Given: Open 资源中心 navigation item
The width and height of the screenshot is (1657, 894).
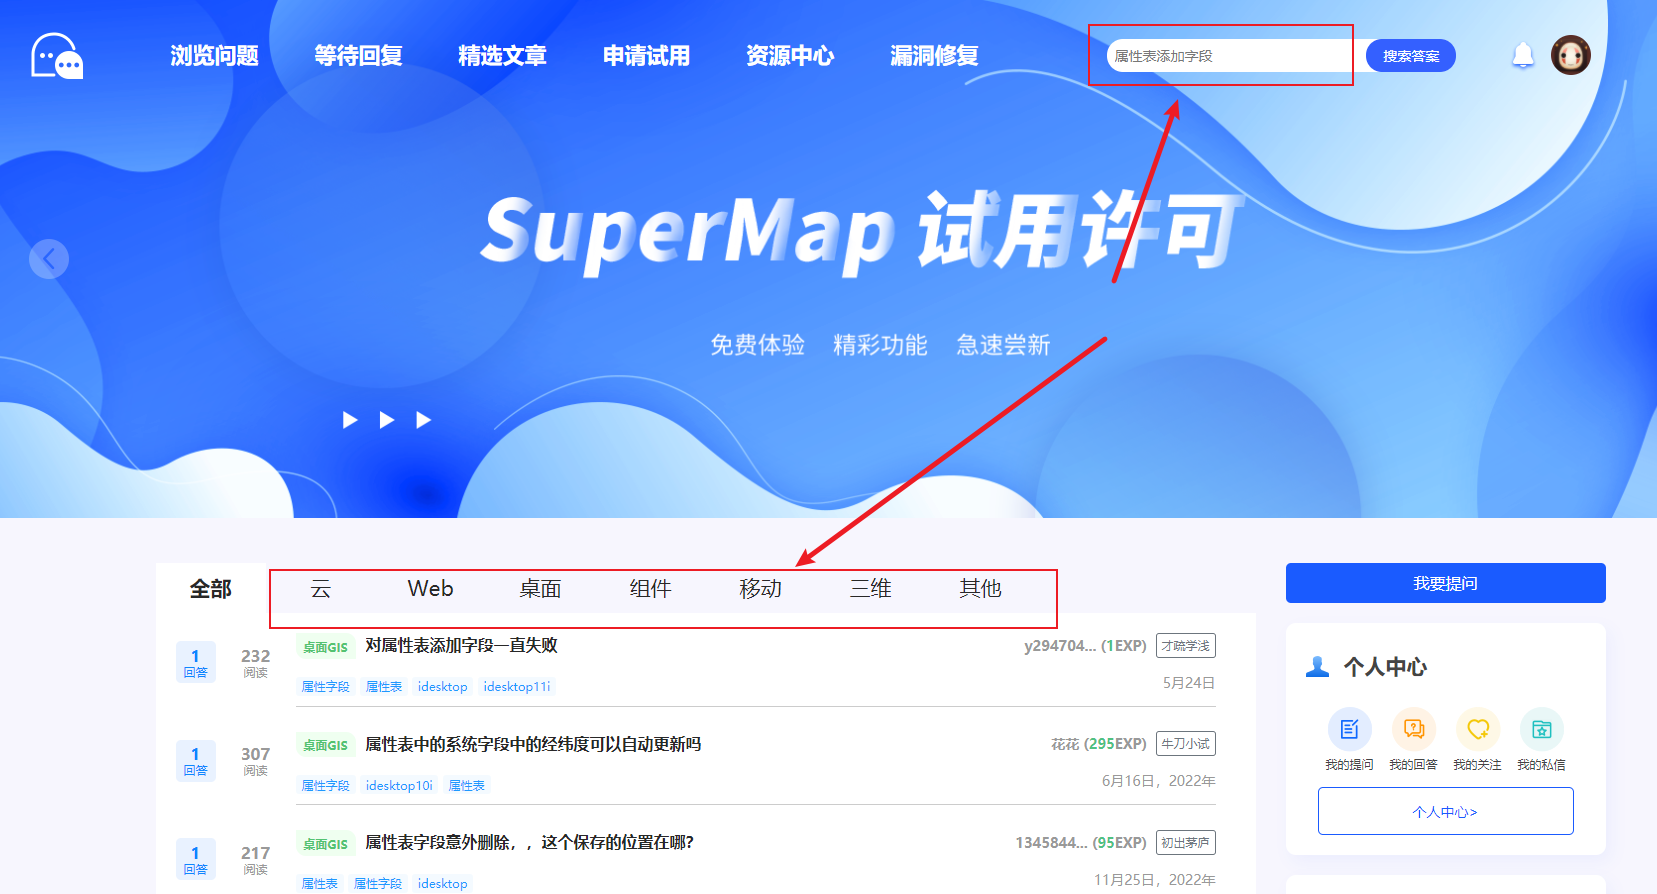Looking at the screenshot, I should point(790,56).
